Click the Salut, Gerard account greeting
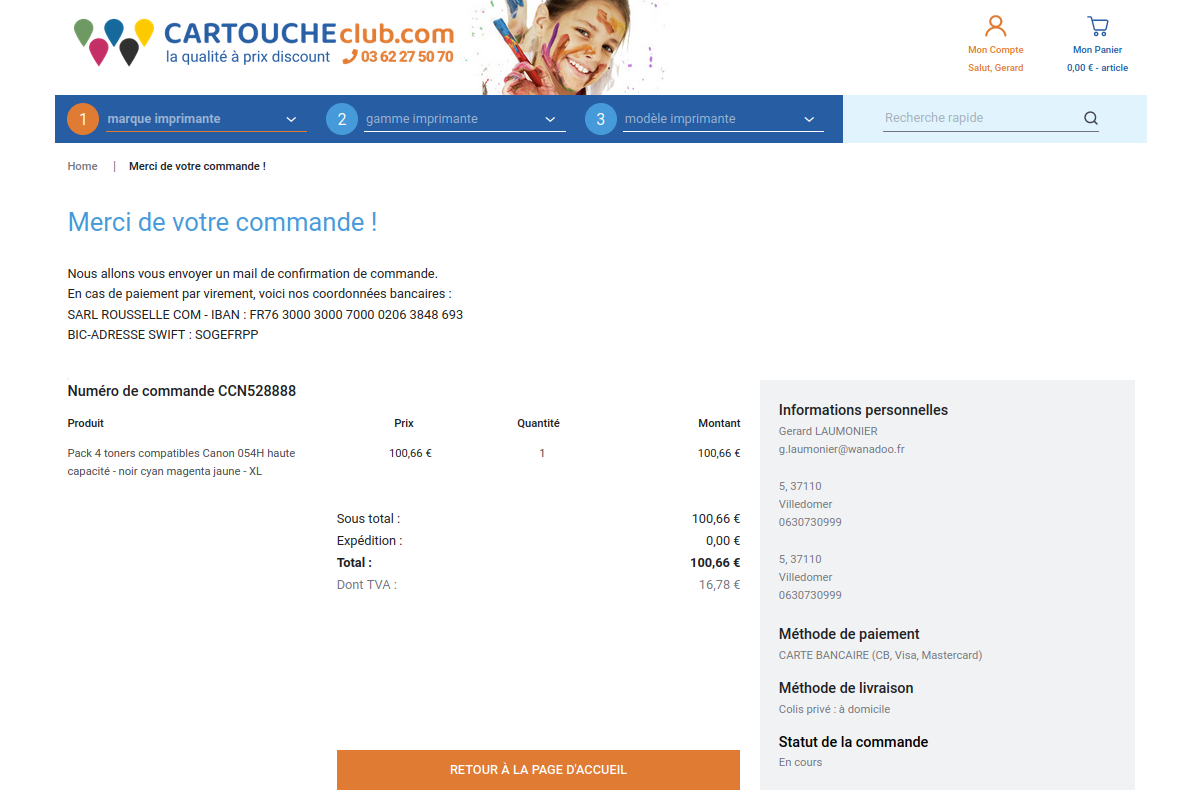 pyautogui.click(x=995, y=68)
